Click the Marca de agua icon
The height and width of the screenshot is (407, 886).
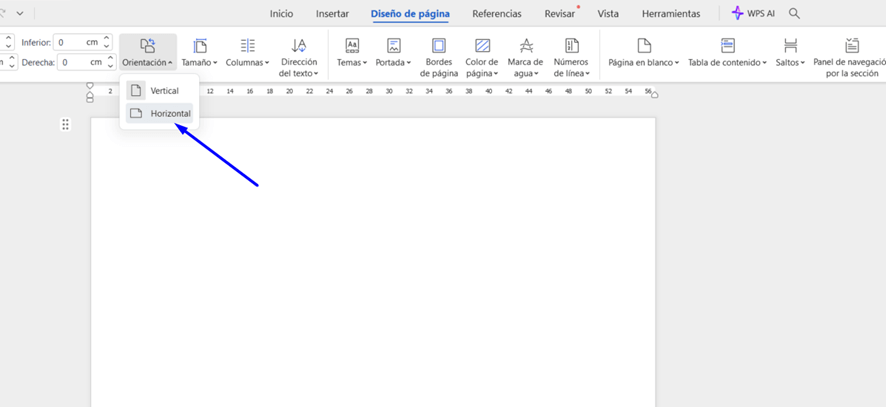[x=526, y=46]
